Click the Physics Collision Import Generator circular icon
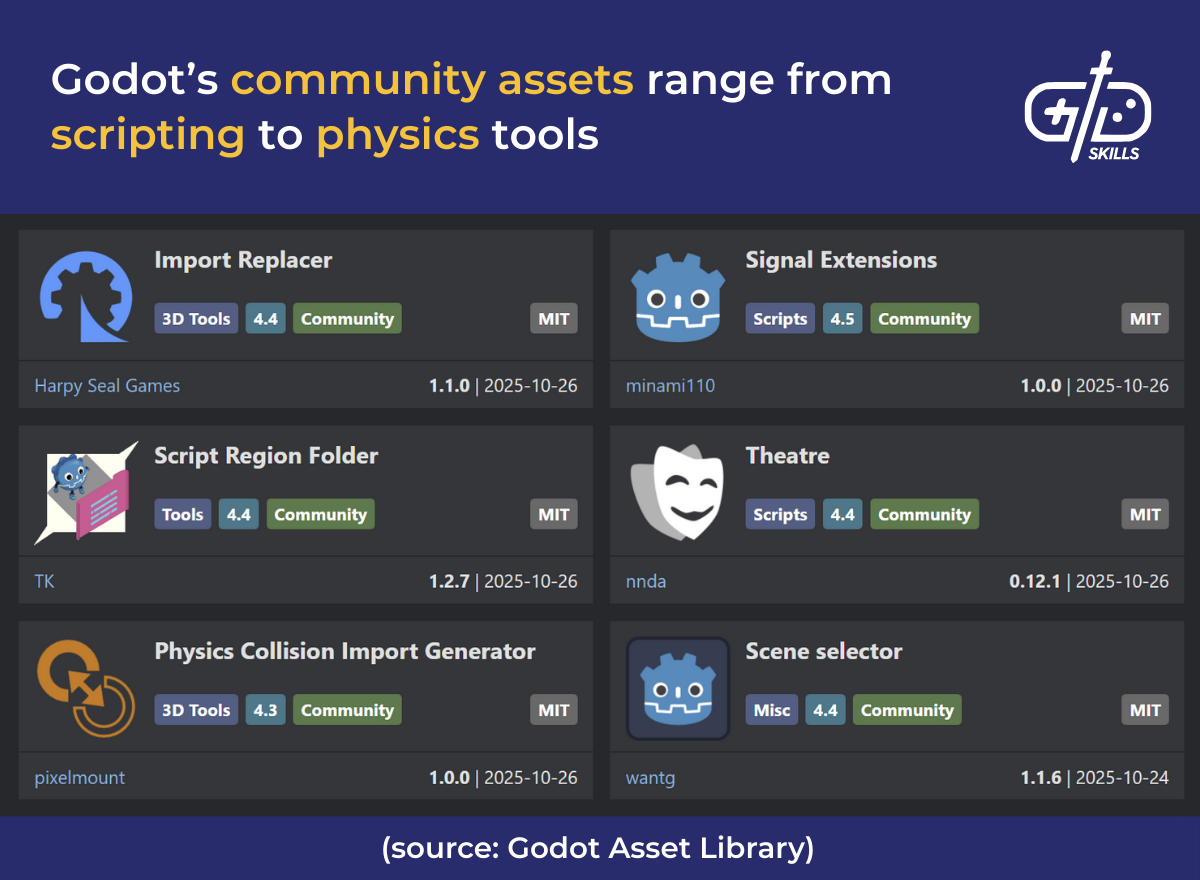The image size is (1200, 880). pos(87,686)
